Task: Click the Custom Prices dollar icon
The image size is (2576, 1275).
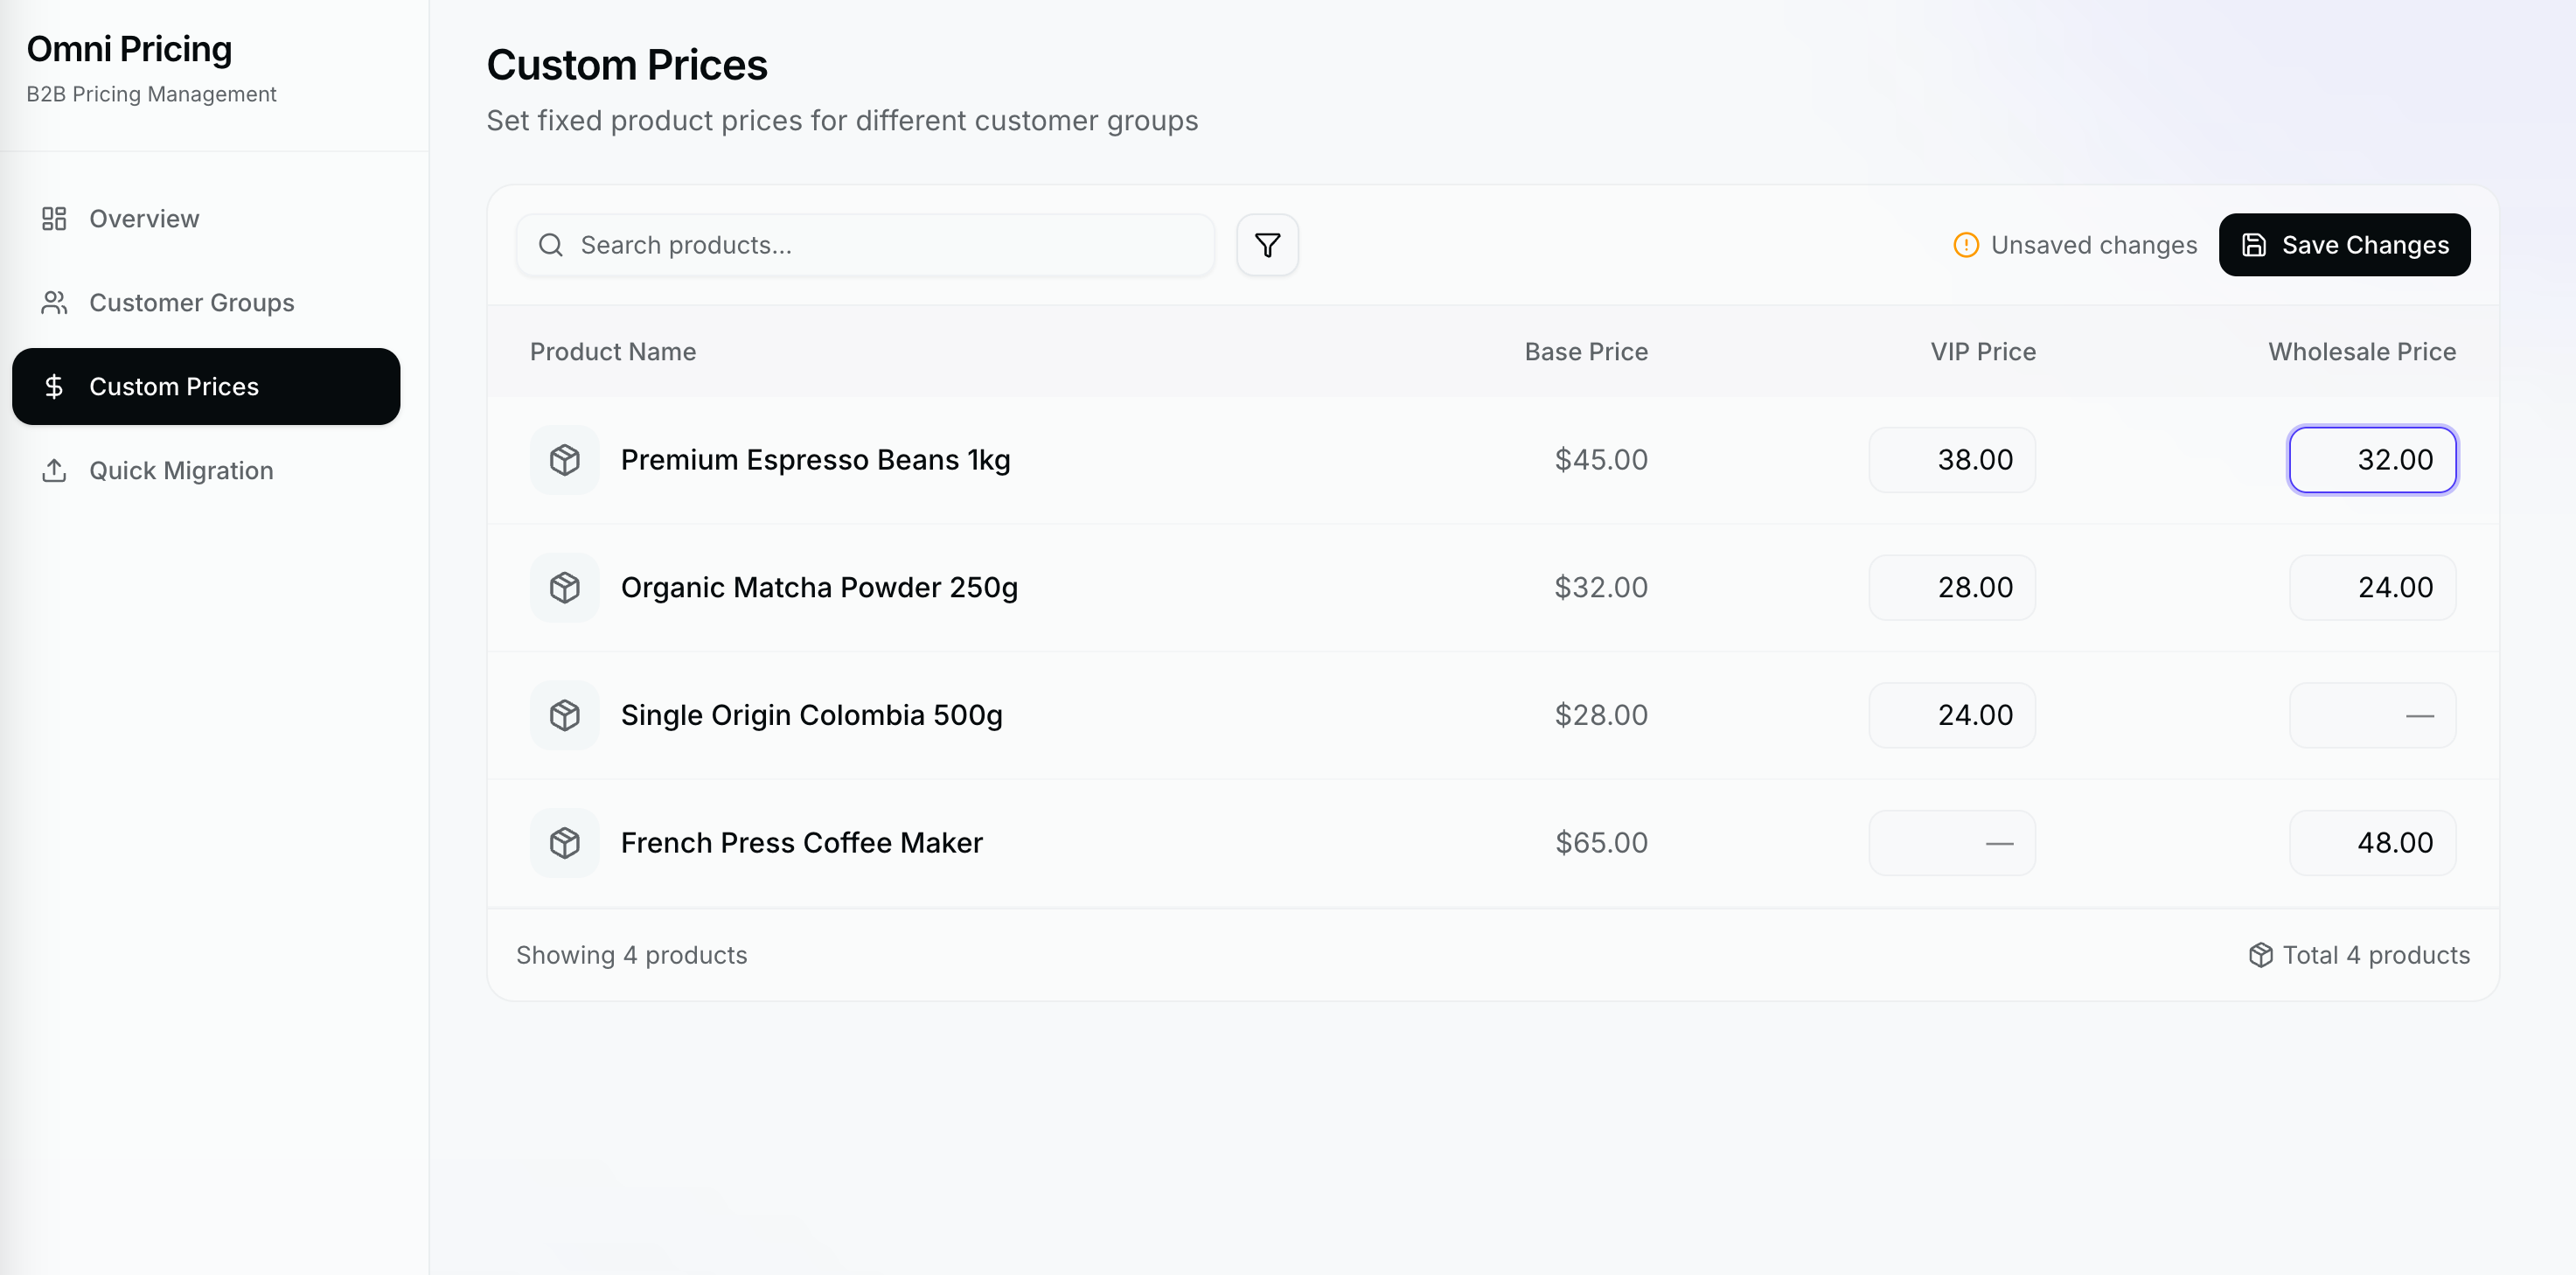Action: coord(54,387)
